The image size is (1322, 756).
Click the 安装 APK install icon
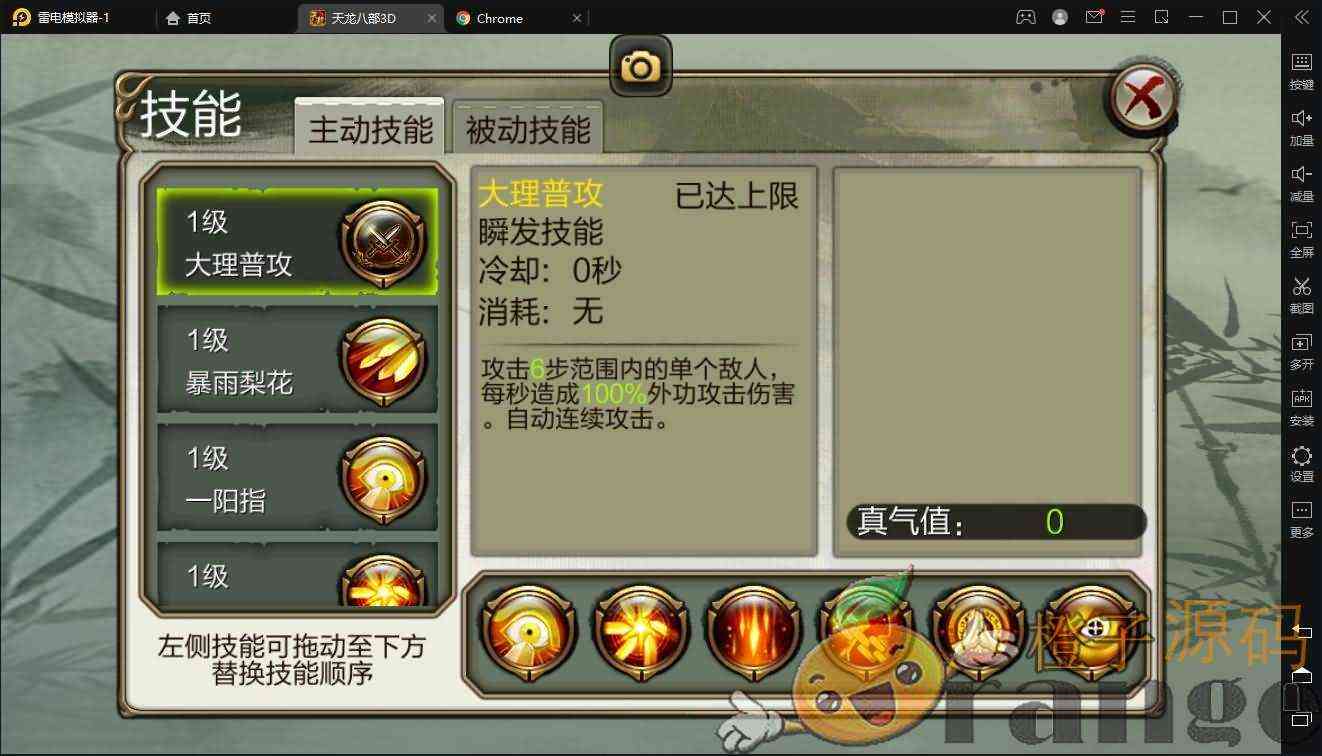pos(1301,407)
